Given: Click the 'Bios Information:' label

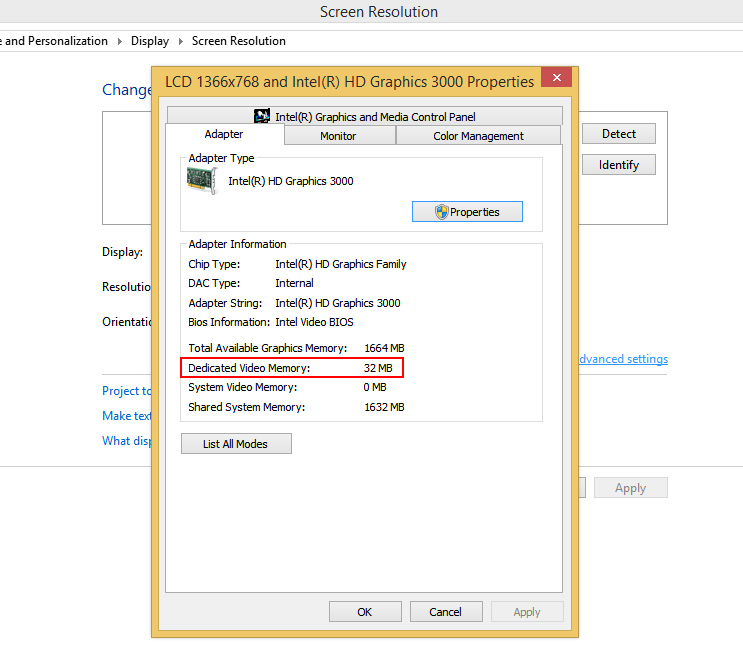Looking at the screenshot, I should tap(229, 322).
